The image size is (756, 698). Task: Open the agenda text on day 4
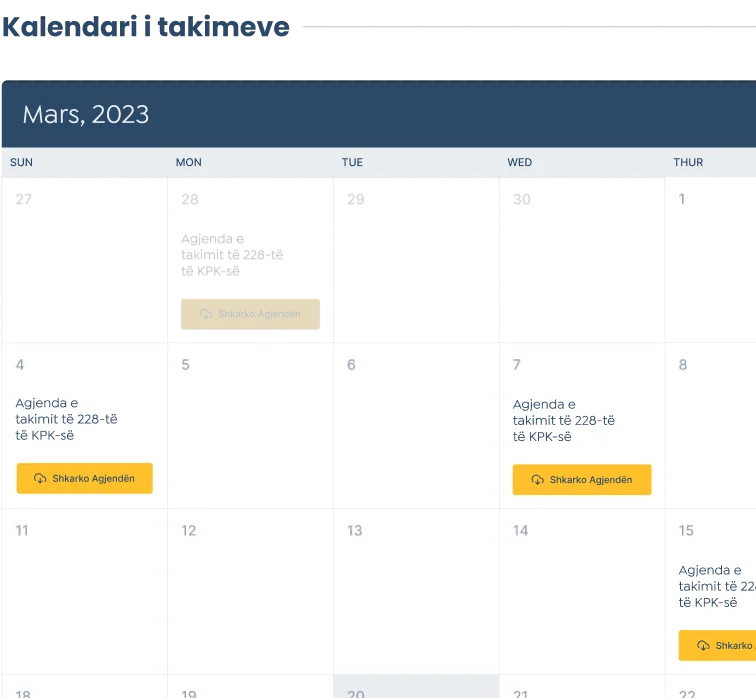coord(67,419)
